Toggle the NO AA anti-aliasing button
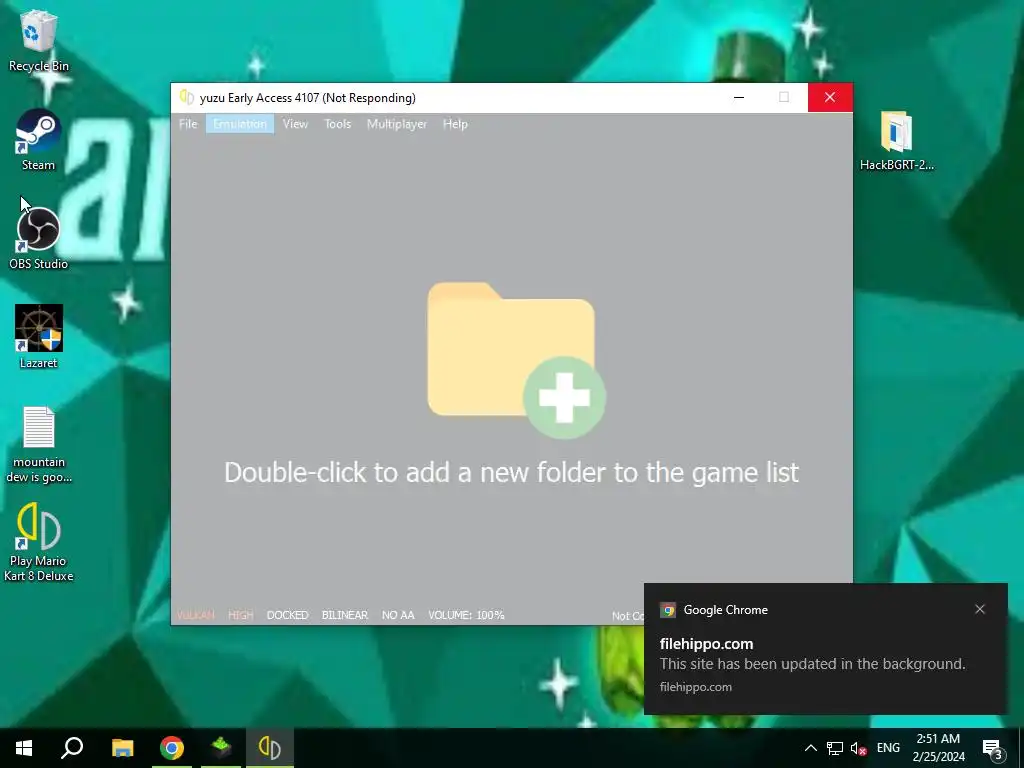This screenshot has width=1024, height=768. (x=398, y=615)
